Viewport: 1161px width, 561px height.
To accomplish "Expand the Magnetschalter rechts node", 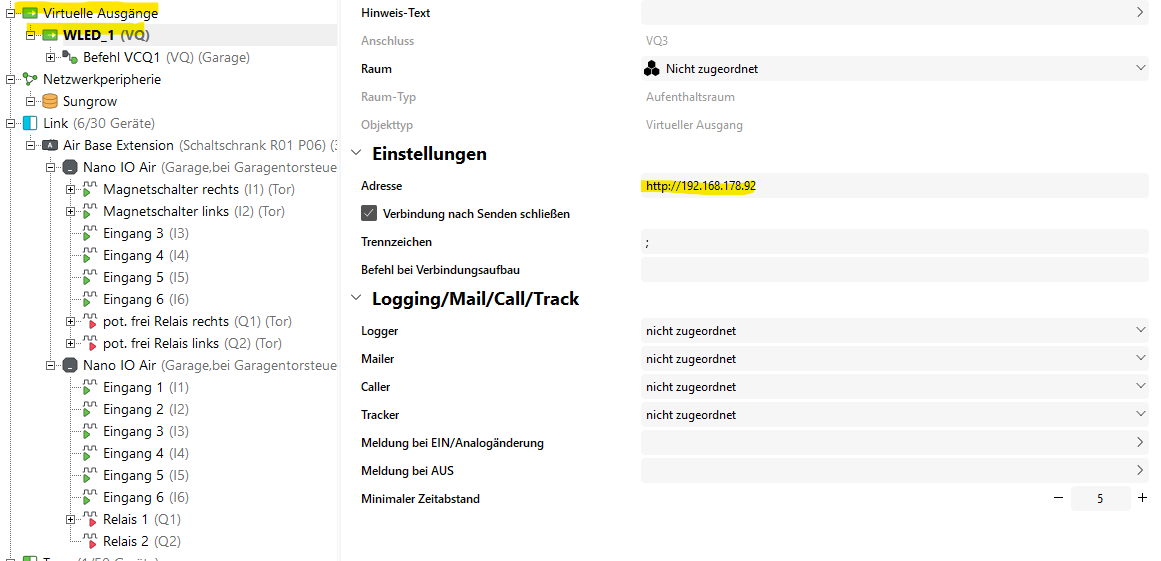I will point(70,189).
